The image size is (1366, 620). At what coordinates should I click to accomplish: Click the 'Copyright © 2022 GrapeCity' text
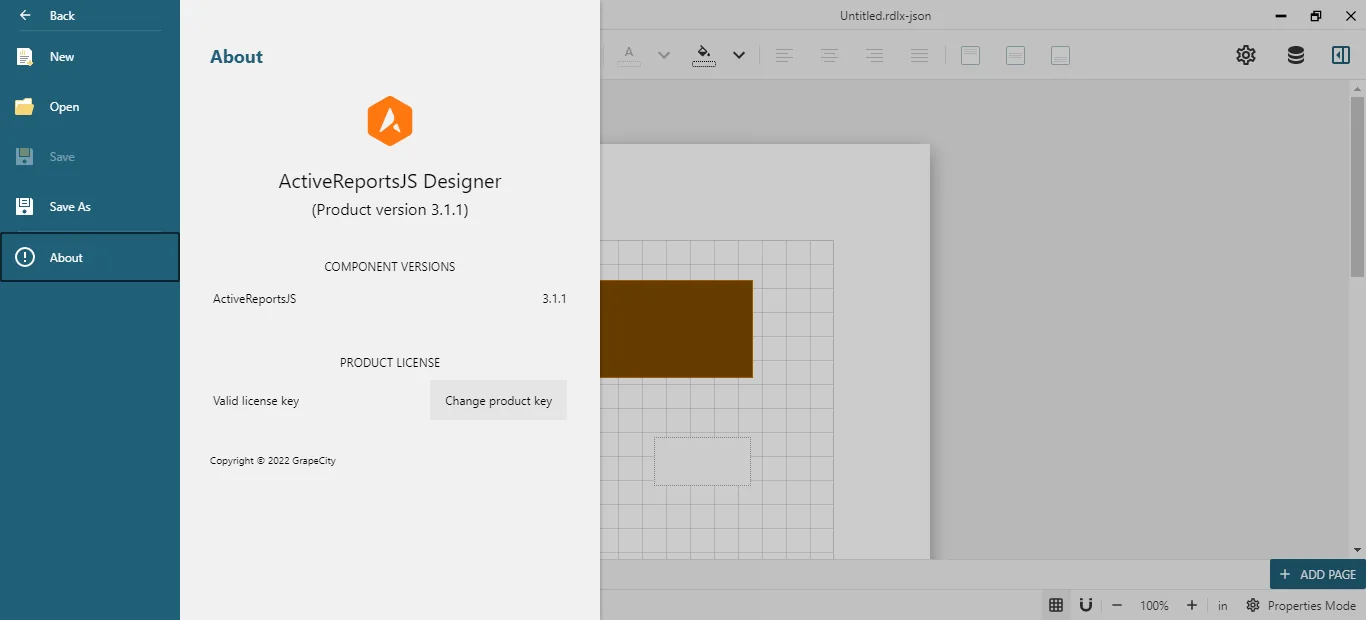point(273,461)
